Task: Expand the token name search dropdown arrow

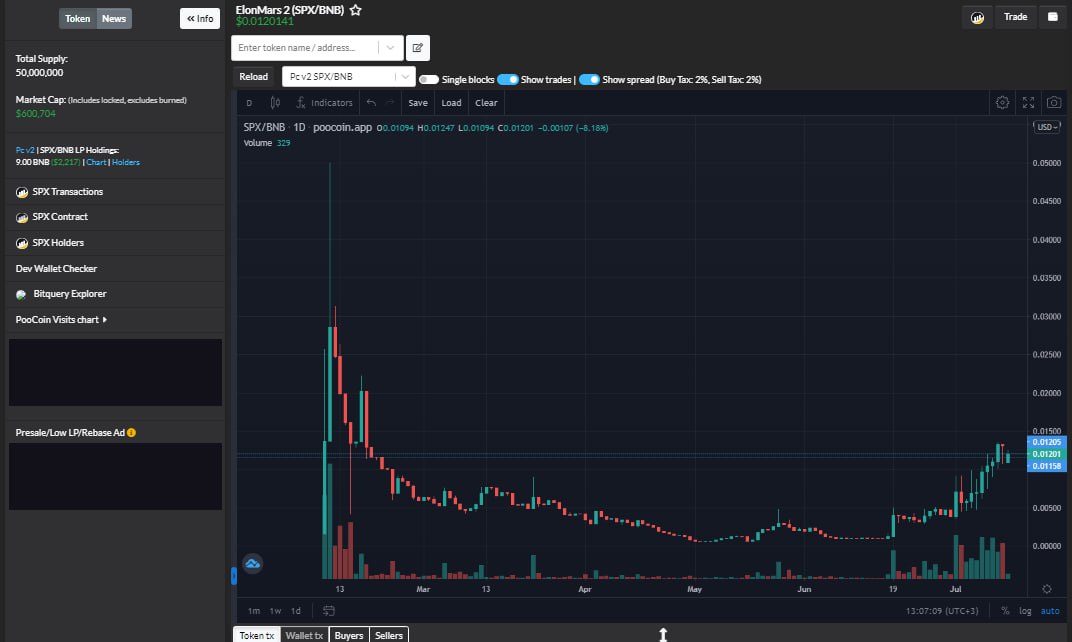Action: pyautogui.click(x=391, y=47)
